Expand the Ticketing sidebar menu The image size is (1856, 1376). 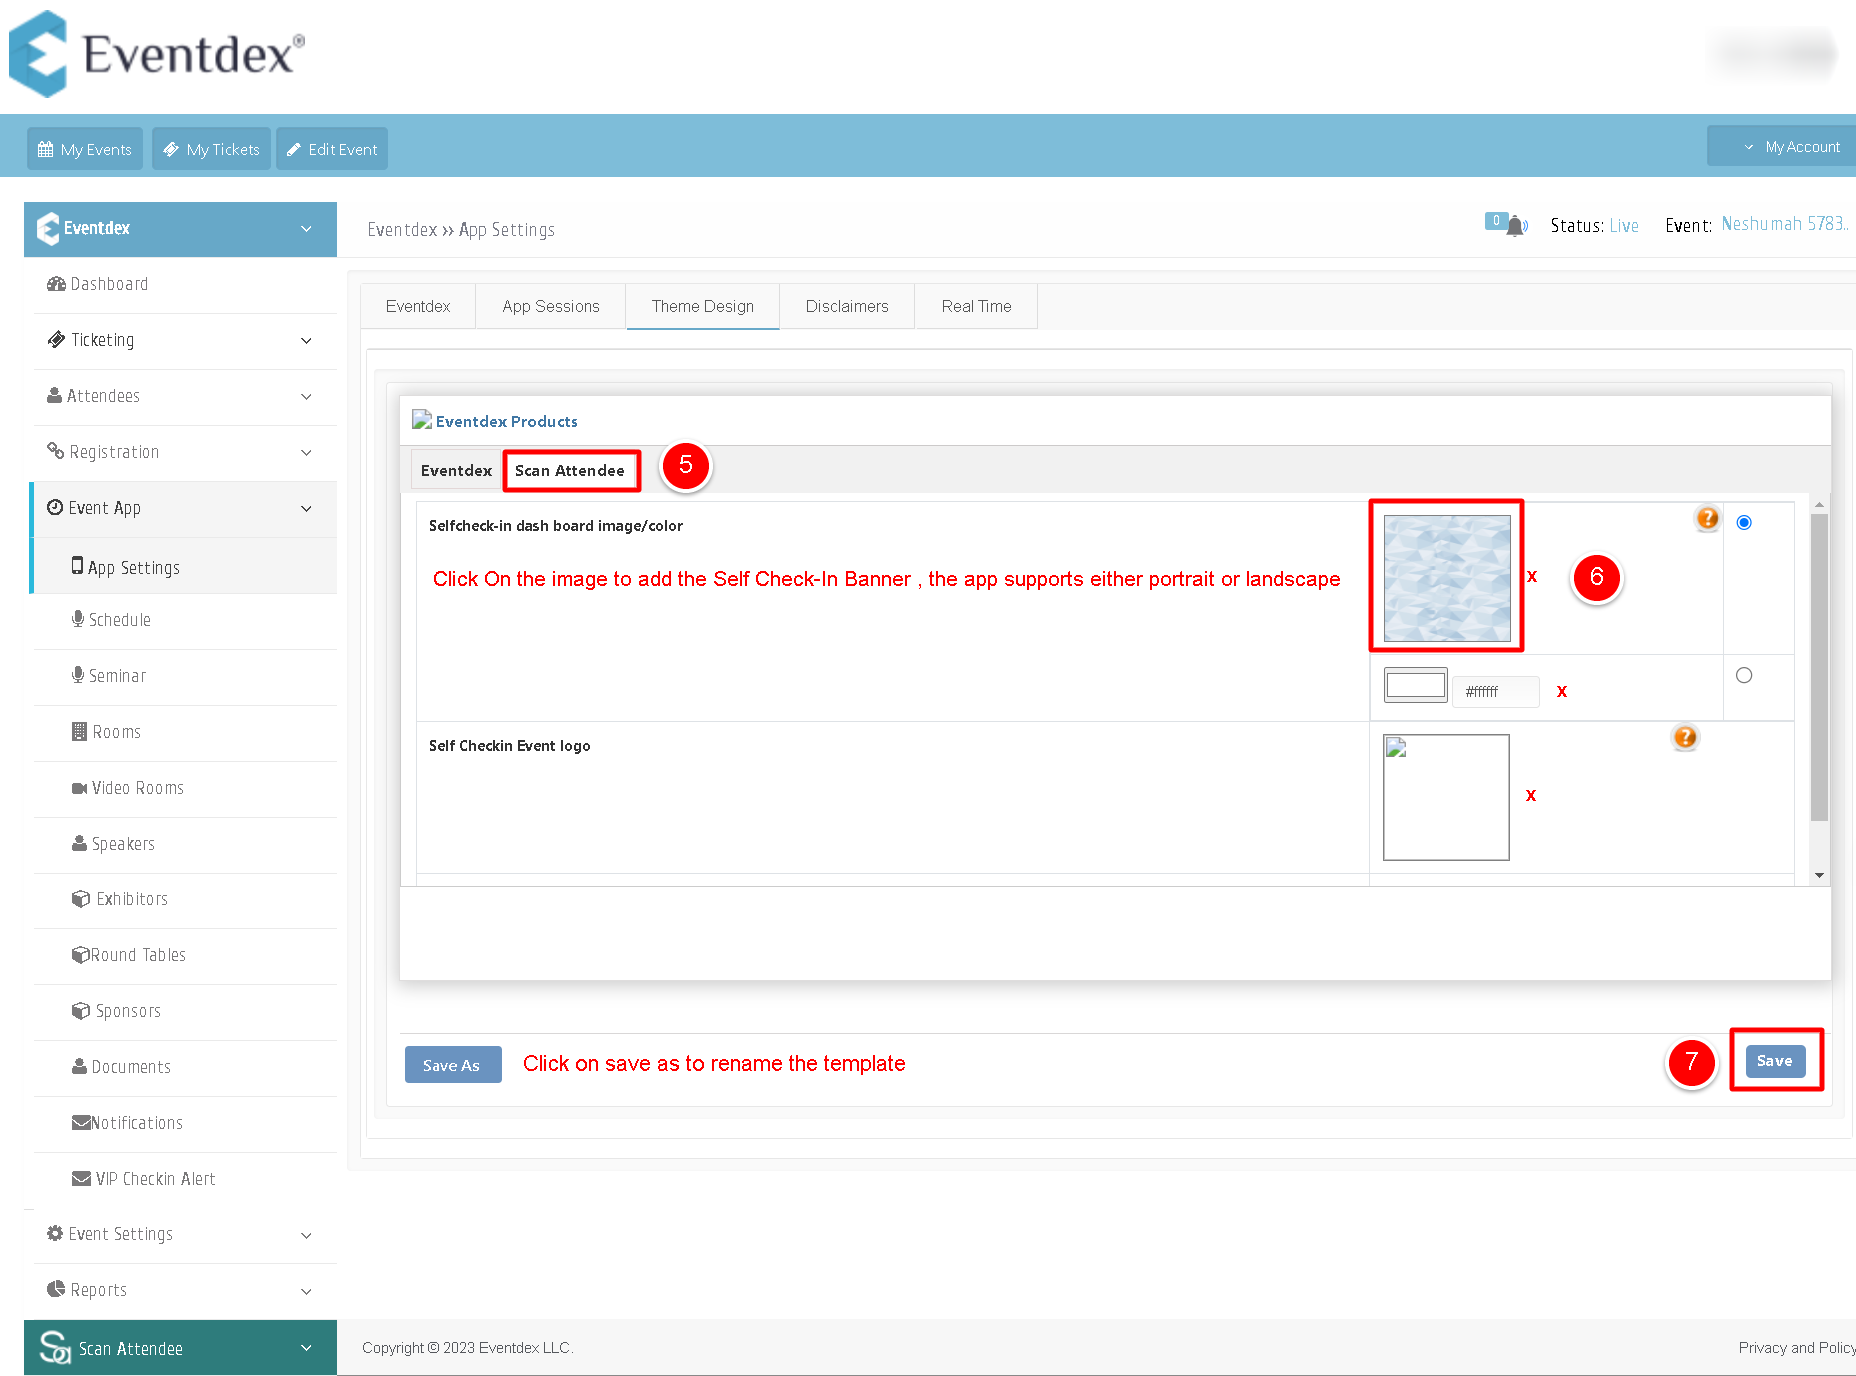(x=180, y=340)
